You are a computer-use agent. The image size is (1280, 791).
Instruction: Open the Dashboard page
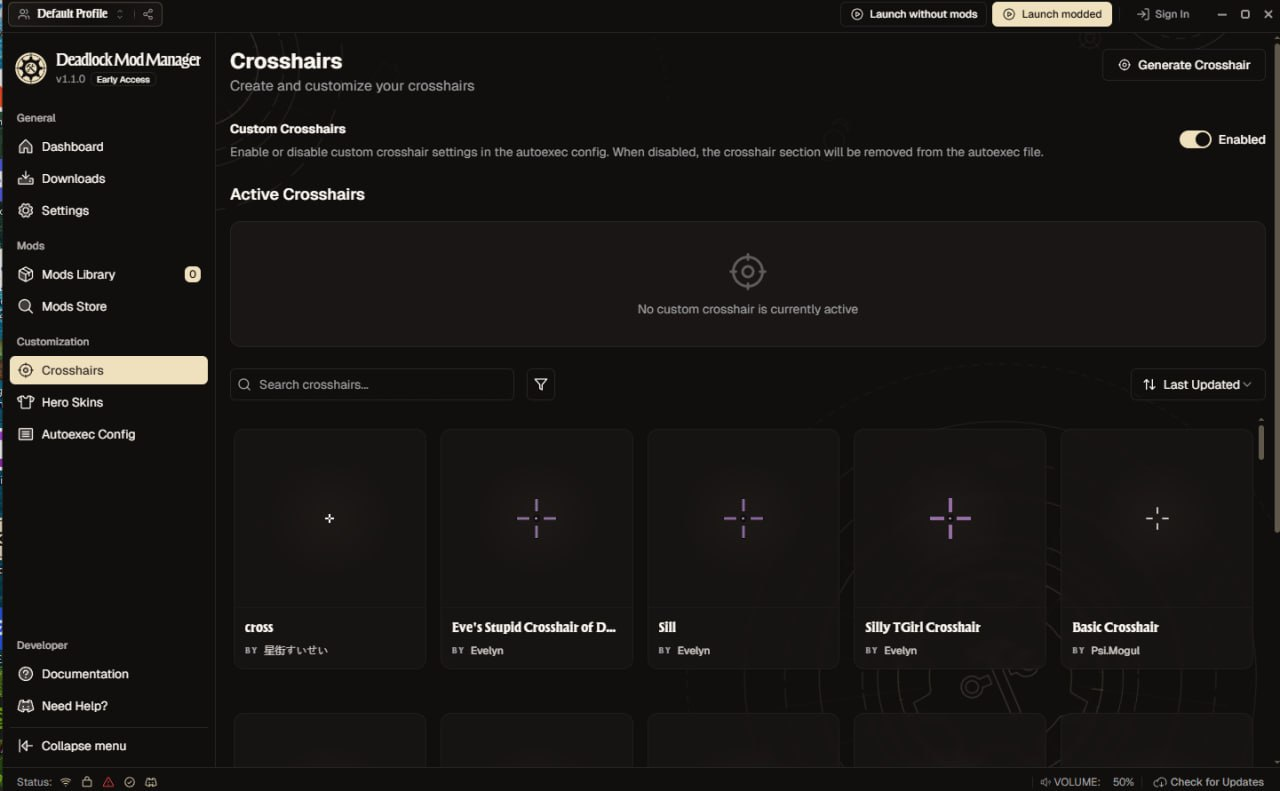point(109,147)
